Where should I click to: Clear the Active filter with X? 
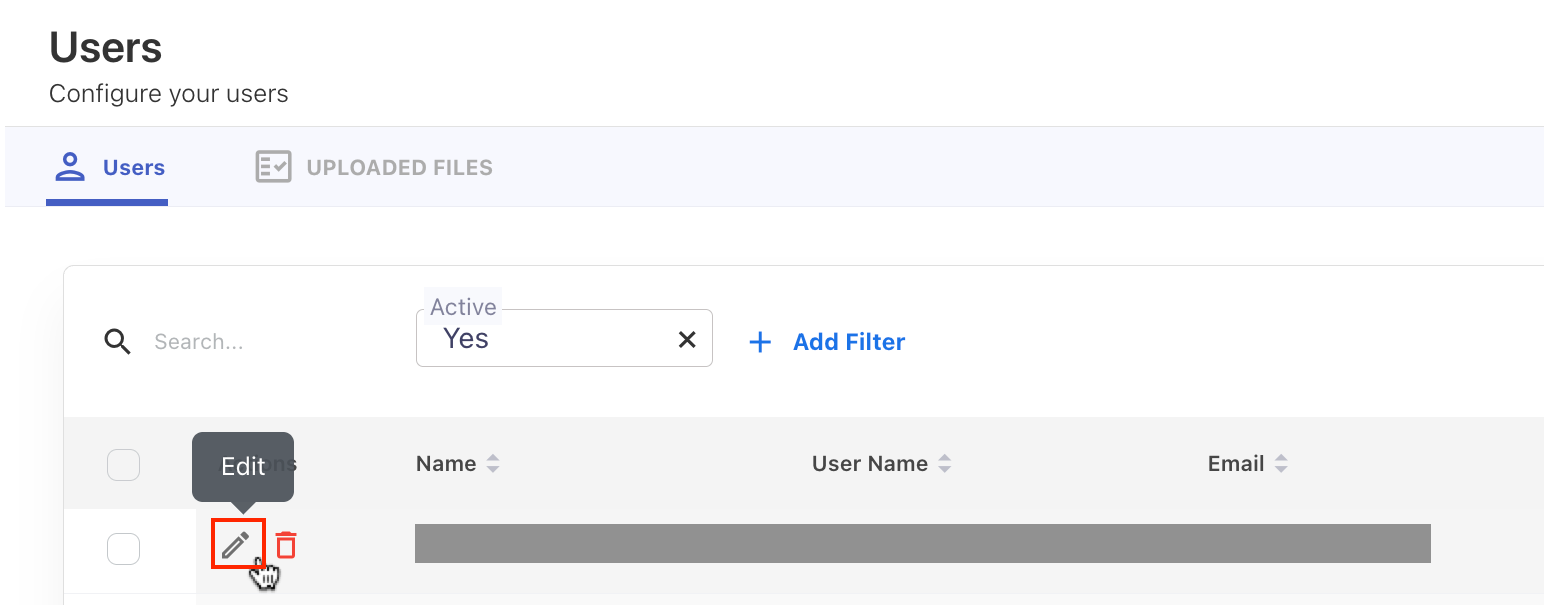pos(687,340)
